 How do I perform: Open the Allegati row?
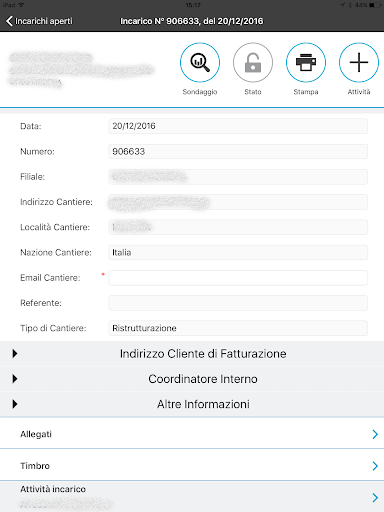(x=192, y=434)
